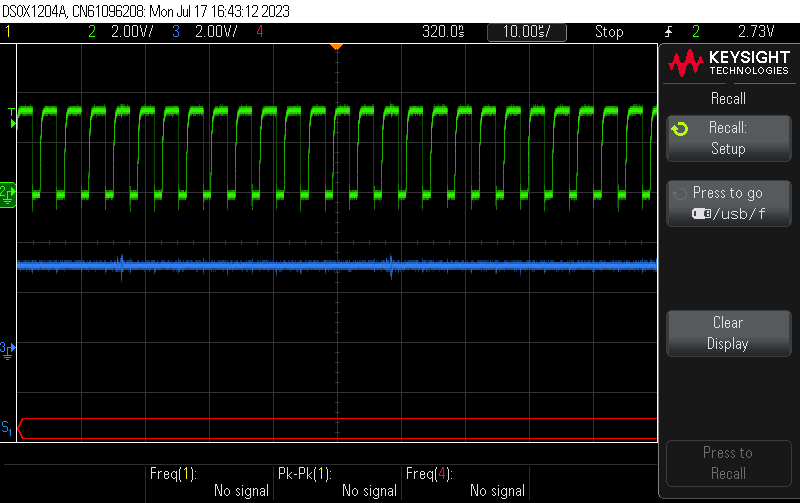Screen dimensions: 800x503
Task: Click the Recall Setup softkey
Action: pos(729,138)
